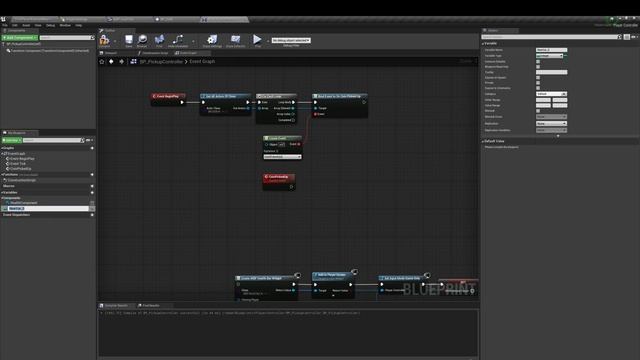Click Event Graph in the breadcrumb
The image size is (640, 360).
coord(202,62)
